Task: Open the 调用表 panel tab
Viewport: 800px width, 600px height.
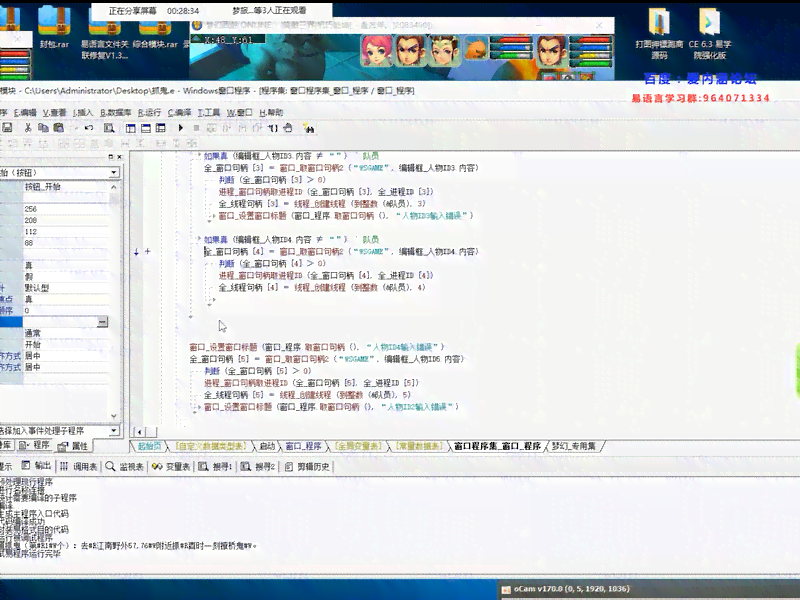Action: click(79, 466)
